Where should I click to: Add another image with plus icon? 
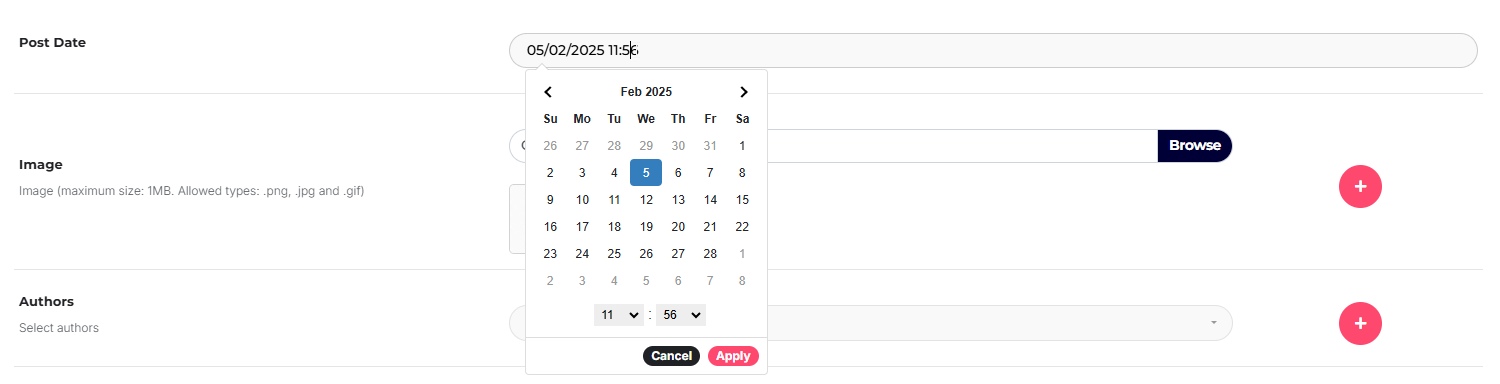(1360, 187)
